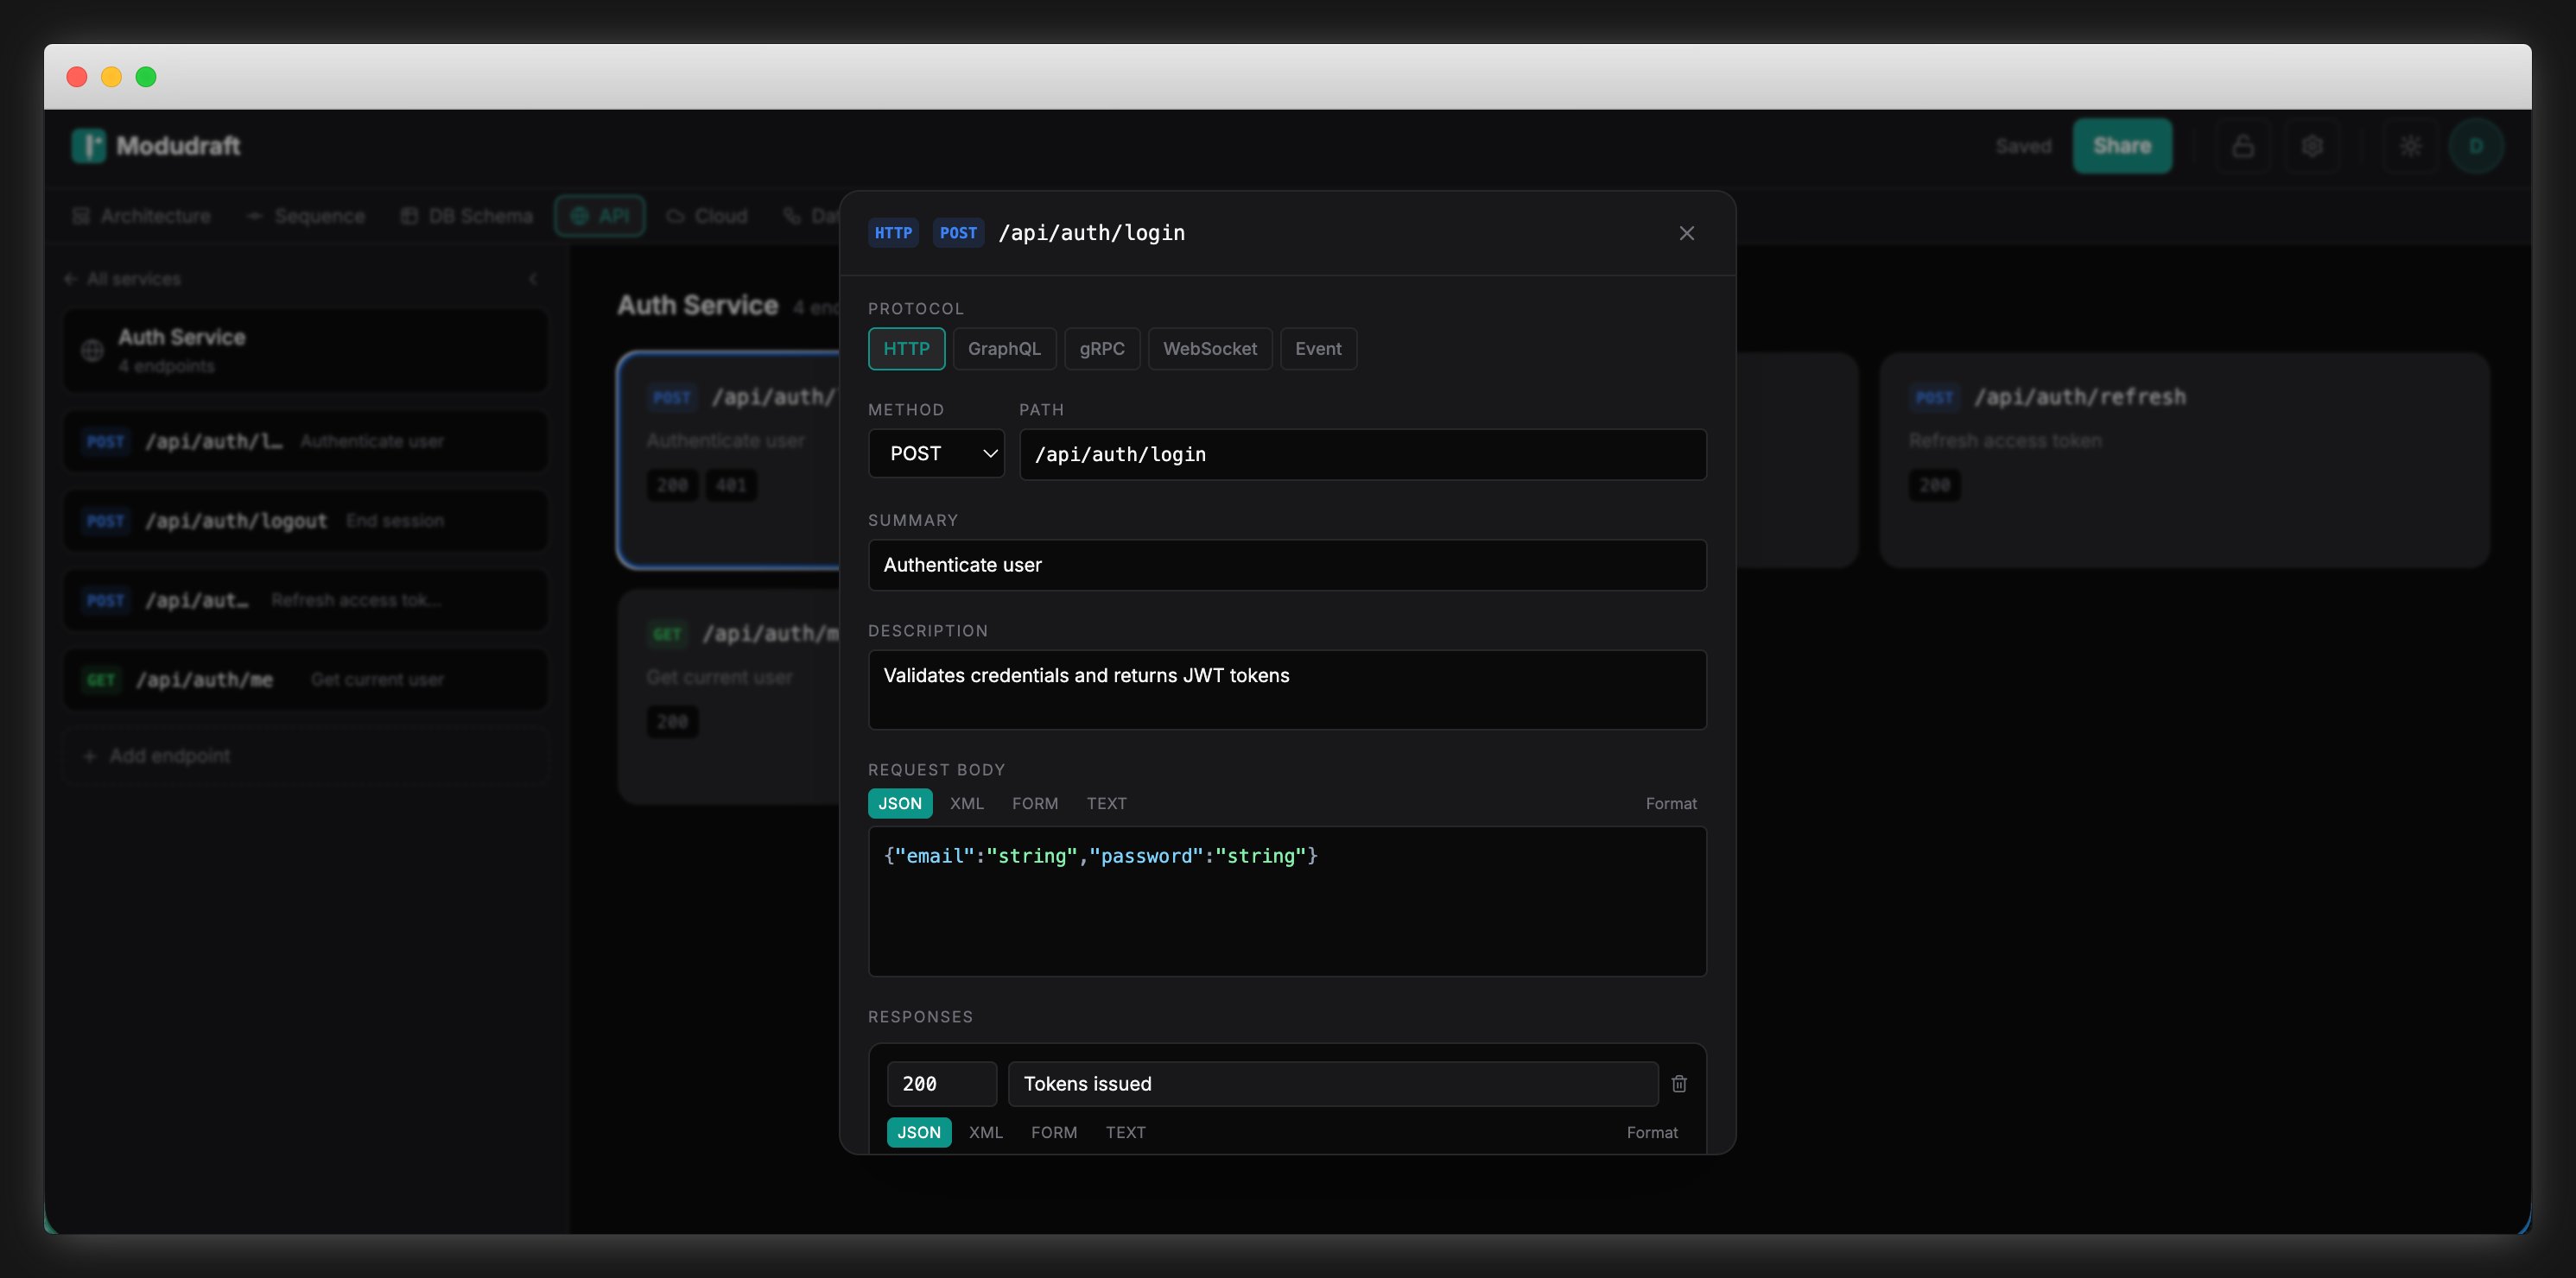Select JSON tab in the 200 response
This screenshot has width=2576, height=1278.
click(919, 1133)
